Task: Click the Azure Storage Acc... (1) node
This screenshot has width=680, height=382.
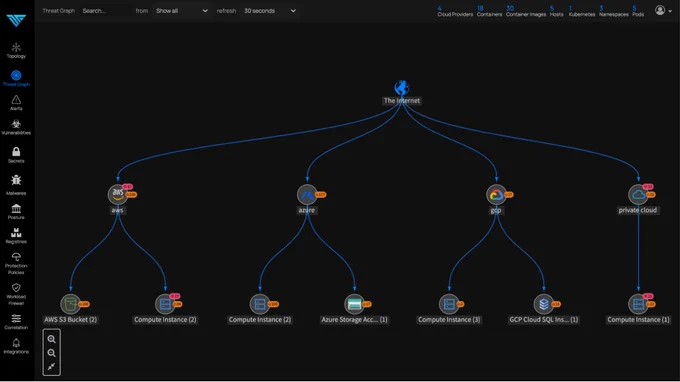Action: [x=354, y=304]
